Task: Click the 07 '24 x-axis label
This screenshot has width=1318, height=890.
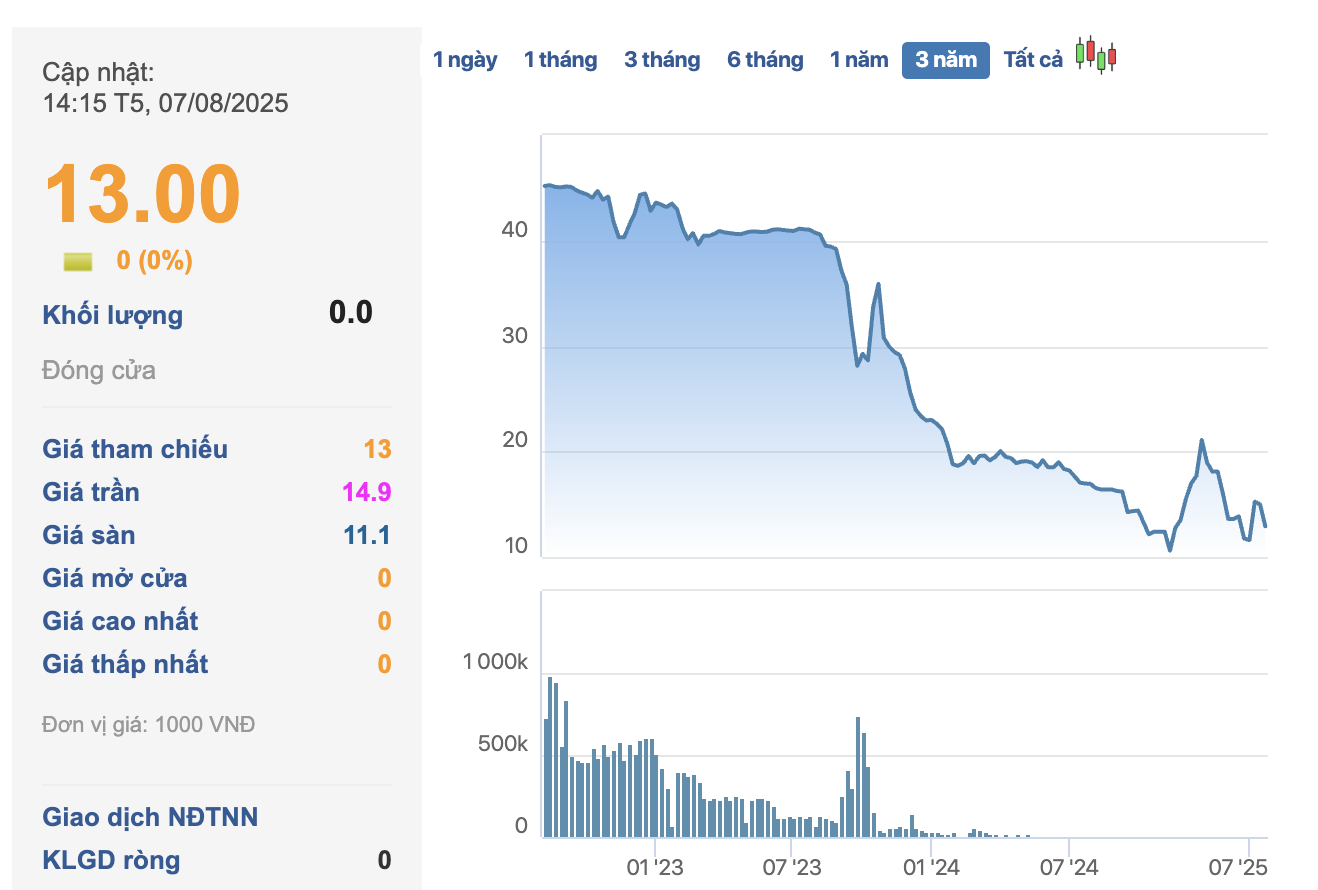Action: click(x=1069, y=866)
